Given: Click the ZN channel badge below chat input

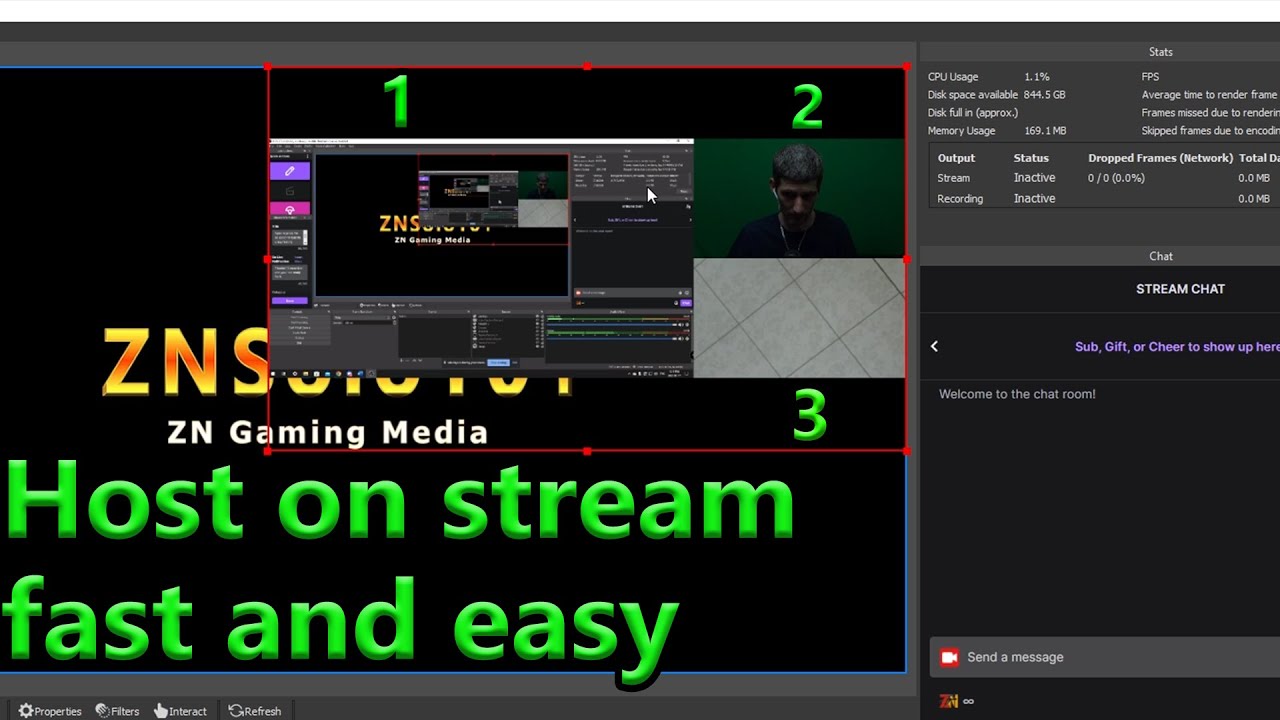Looking at the screenshot, I should click(949, 701).
